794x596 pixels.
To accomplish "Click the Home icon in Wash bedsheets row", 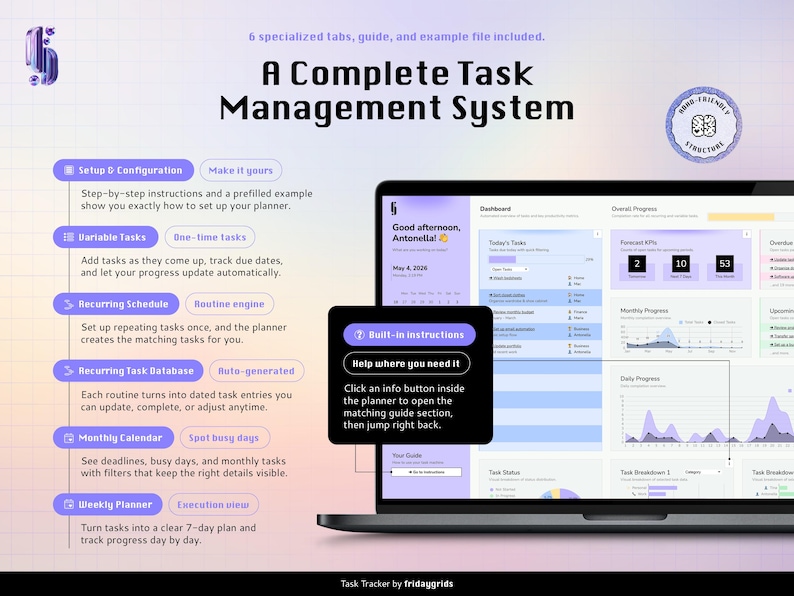I will (570, 278).
